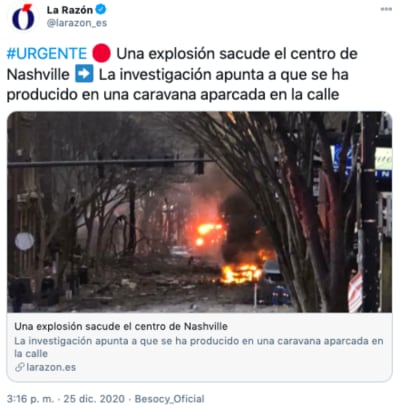Open the larazon.es domain link
This screenshot has height=406, width=400.
[51, 367]
